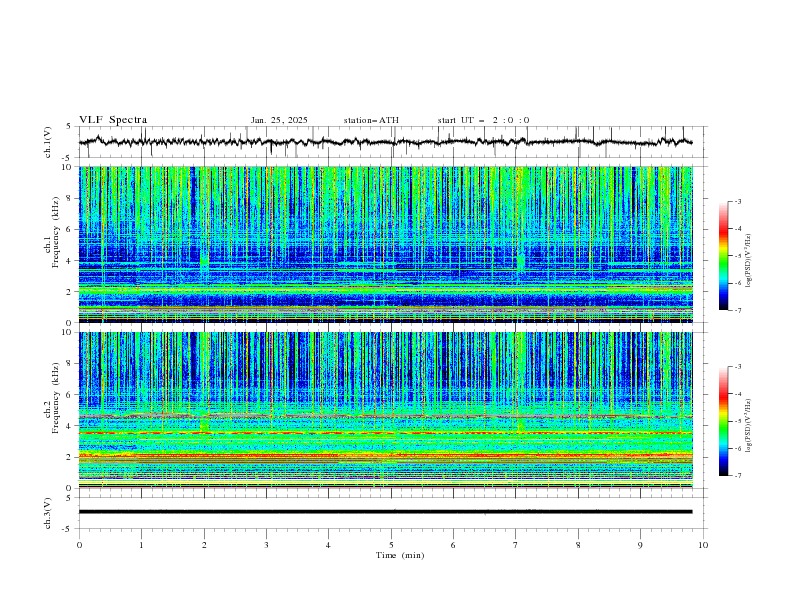Click the "VLF Spectra" title text
Image resolution: width=792 pixels, height=612 pixels.
113,120
